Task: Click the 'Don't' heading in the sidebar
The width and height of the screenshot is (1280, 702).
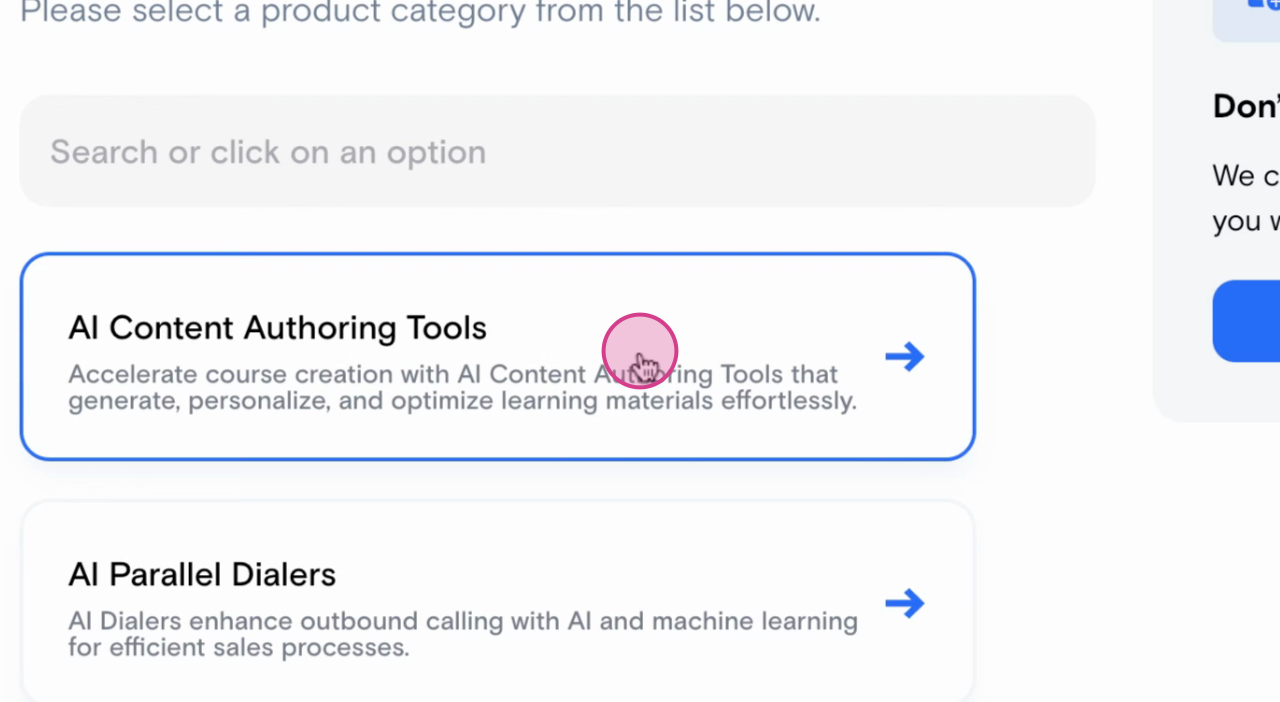Action: point(1246,106)
